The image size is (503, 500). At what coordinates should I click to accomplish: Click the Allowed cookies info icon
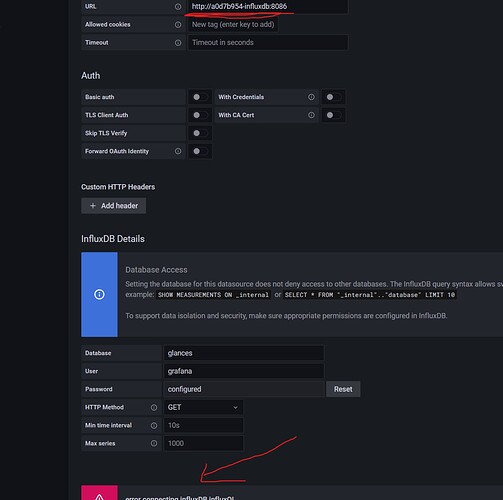pos(178,24)
